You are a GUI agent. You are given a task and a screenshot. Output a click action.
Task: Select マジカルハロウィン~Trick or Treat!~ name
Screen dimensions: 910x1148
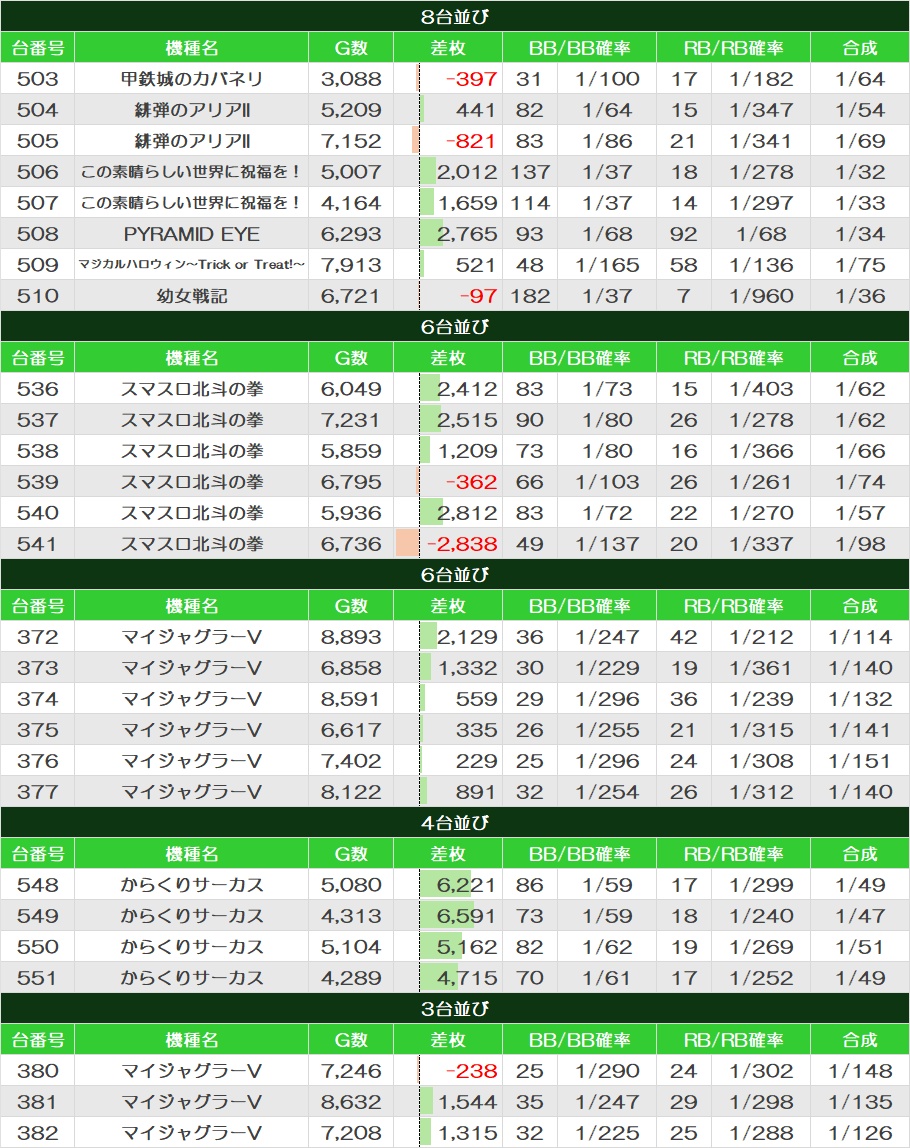click(192, 264)
